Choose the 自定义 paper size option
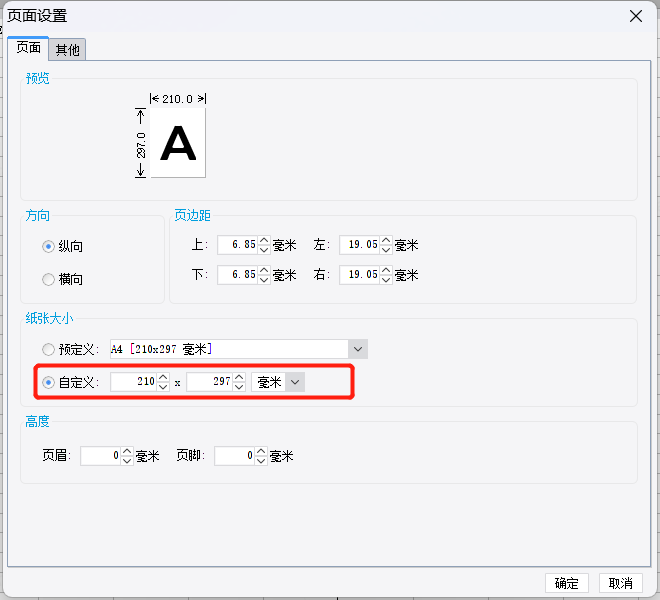The height and width of the screenshot is (600, 660). click(48, 382)
